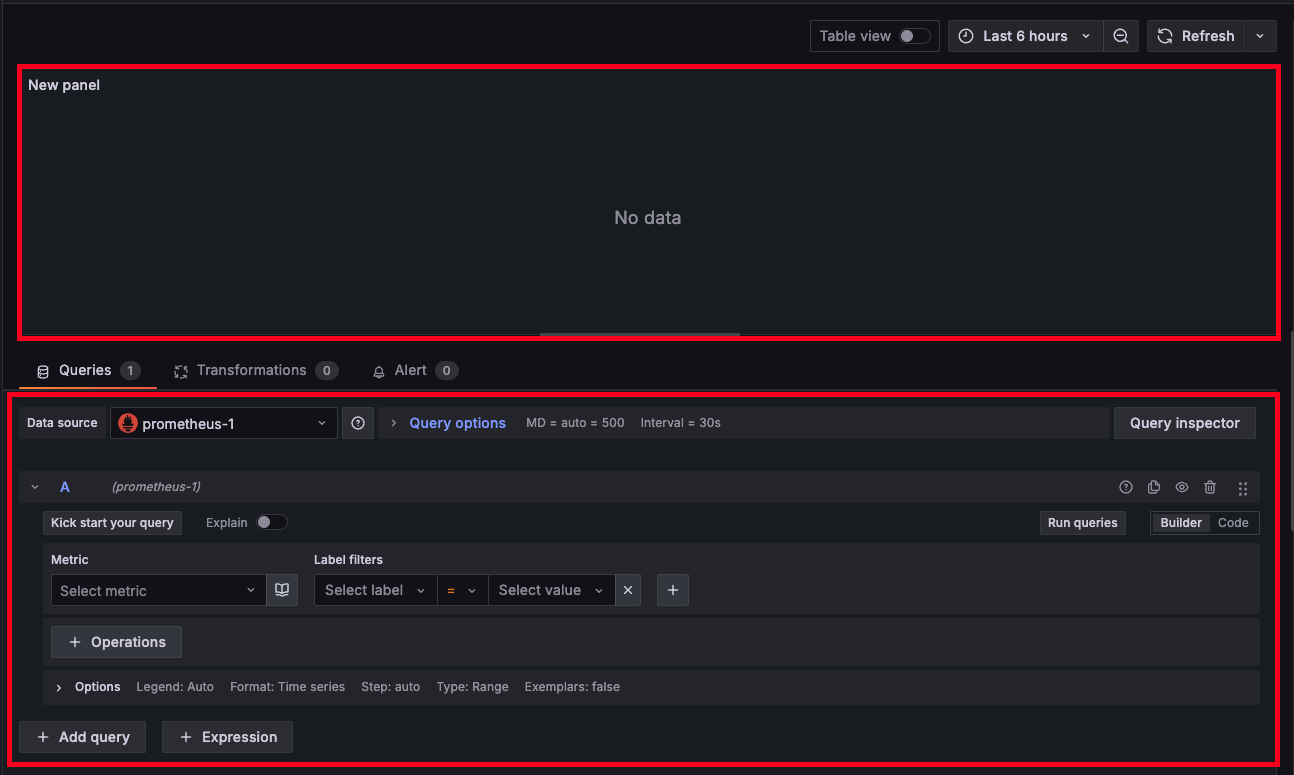Click the Refresh button
This screenshot has width=1294, height=775.
click(x=1195, y=36)
